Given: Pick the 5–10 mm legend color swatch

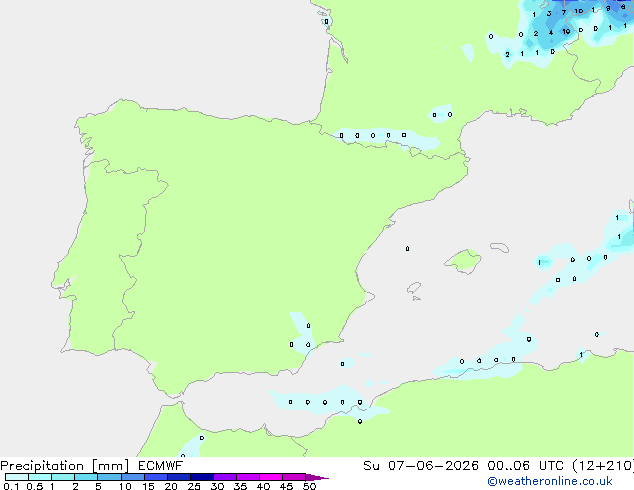Looking at the screenshot, I should pyautogui.click(x=109, y=477).
